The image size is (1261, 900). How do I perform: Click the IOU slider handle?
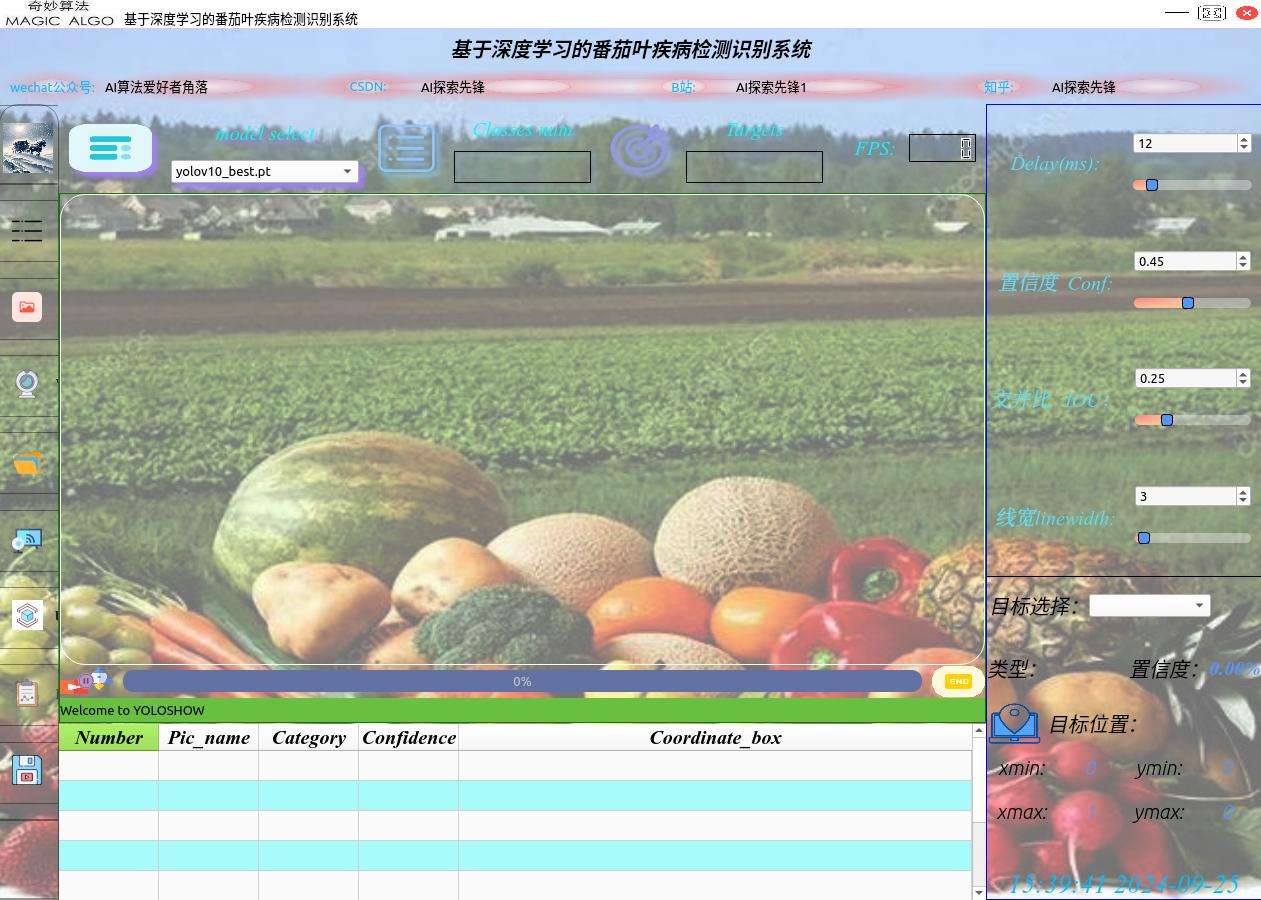point(1167,420)
